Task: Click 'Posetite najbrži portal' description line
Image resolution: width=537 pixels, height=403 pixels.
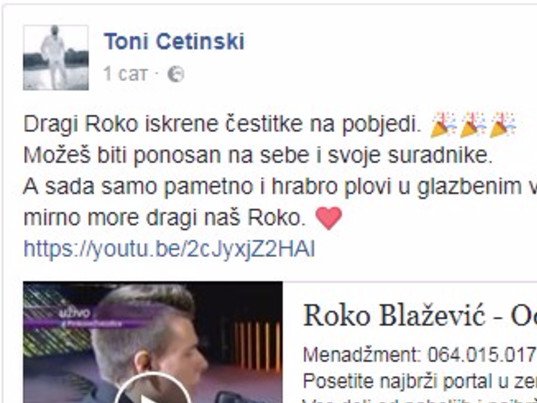Action: pyautogui.click(x=420, y=380)
